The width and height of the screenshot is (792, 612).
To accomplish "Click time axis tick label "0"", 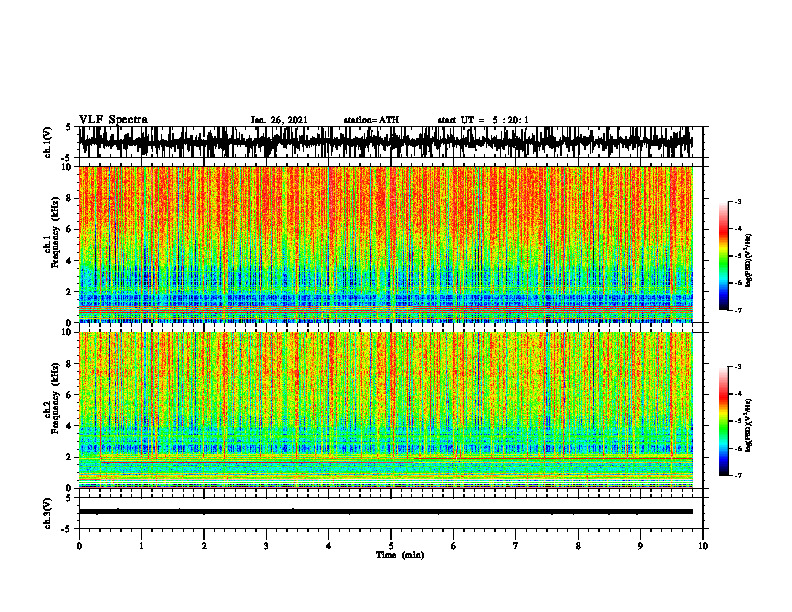I will click(x=79, y=546).
